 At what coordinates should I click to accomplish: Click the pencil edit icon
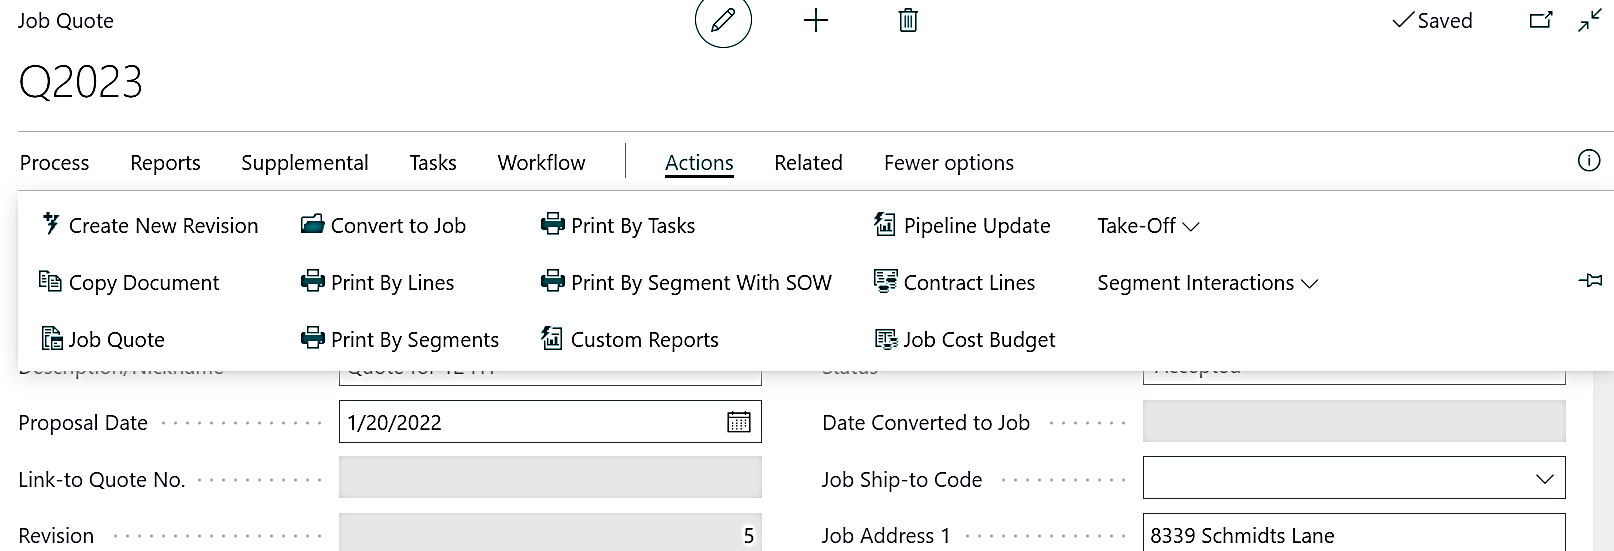(723, 21)
